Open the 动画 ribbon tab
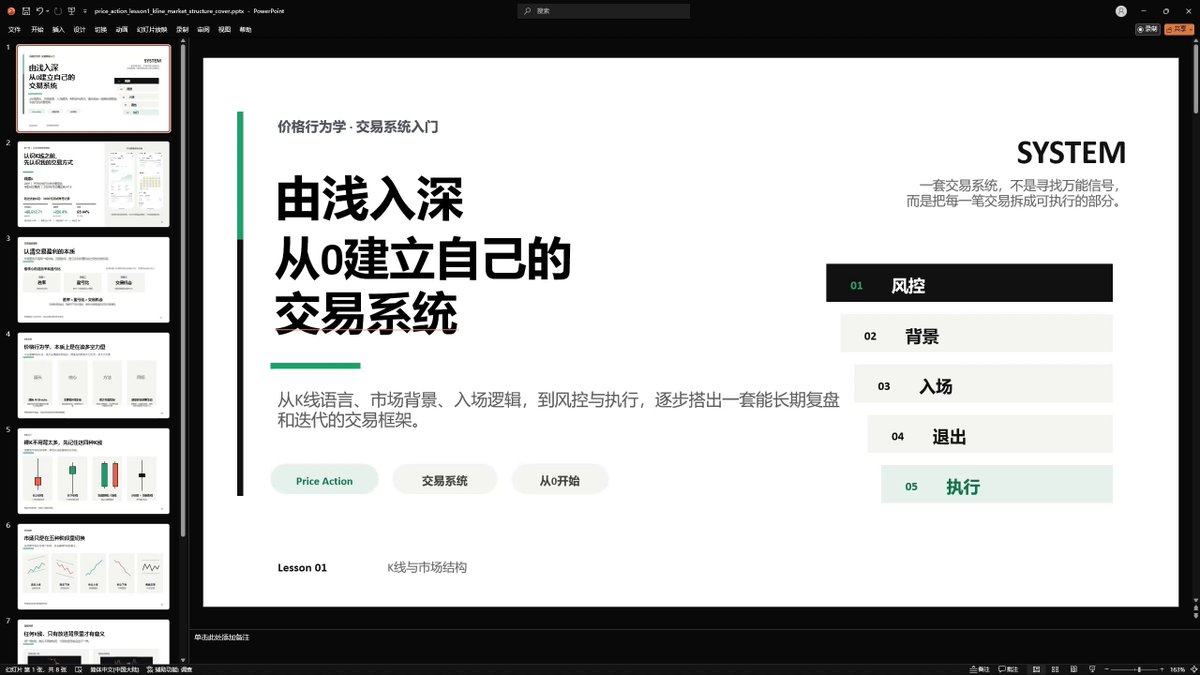 pos(121,30)
